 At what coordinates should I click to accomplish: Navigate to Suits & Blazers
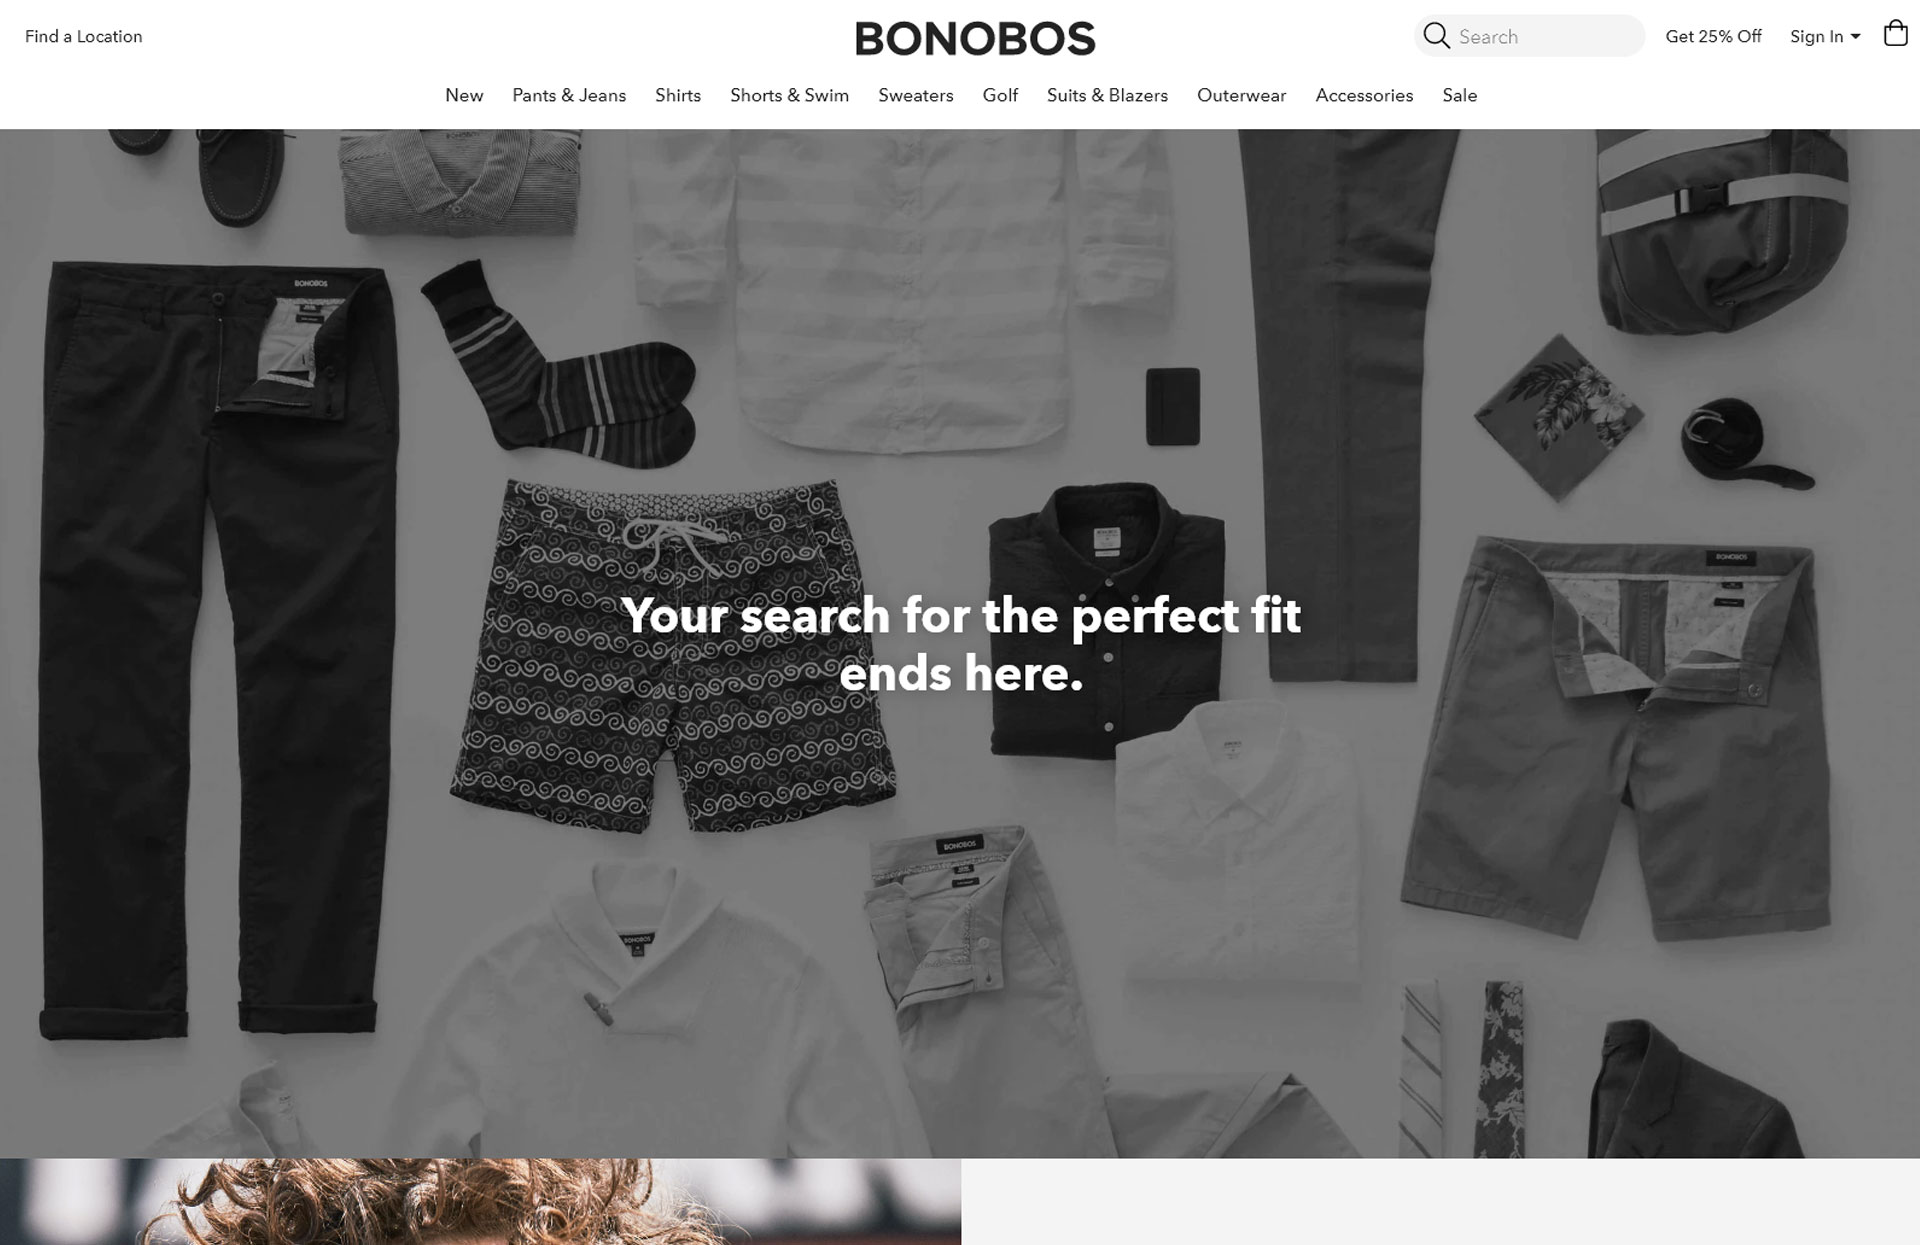point(1107,96)
